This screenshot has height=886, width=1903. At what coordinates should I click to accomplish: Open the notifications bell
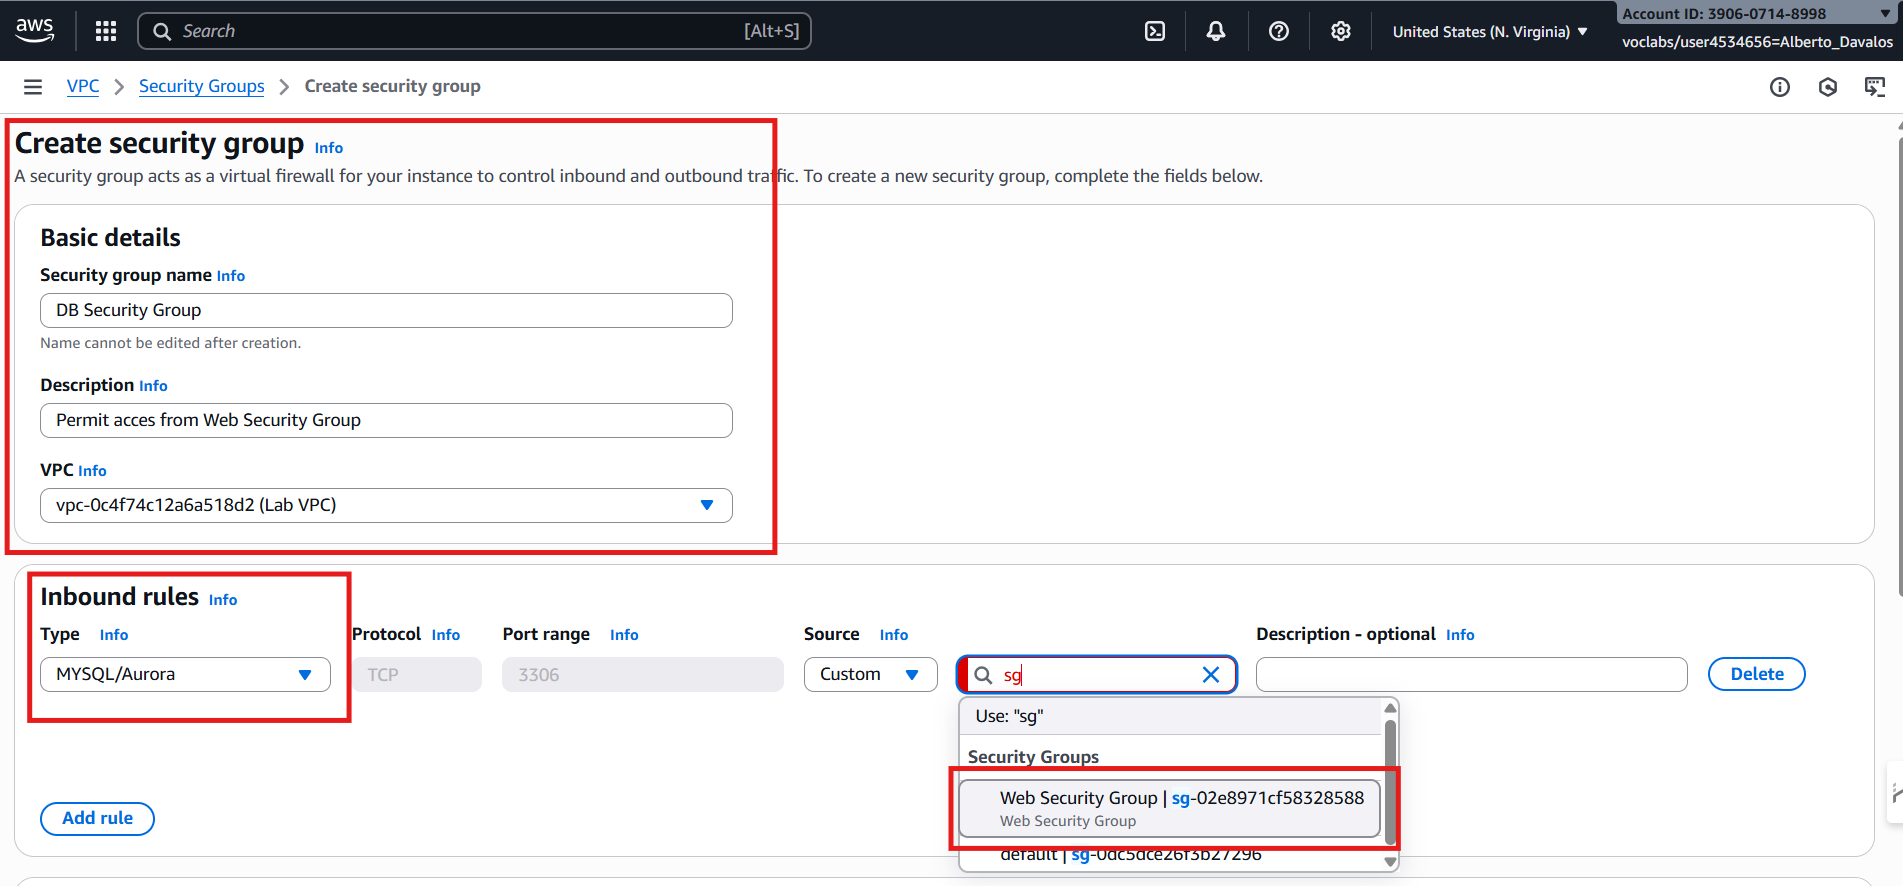click(x=1216, y=31)
